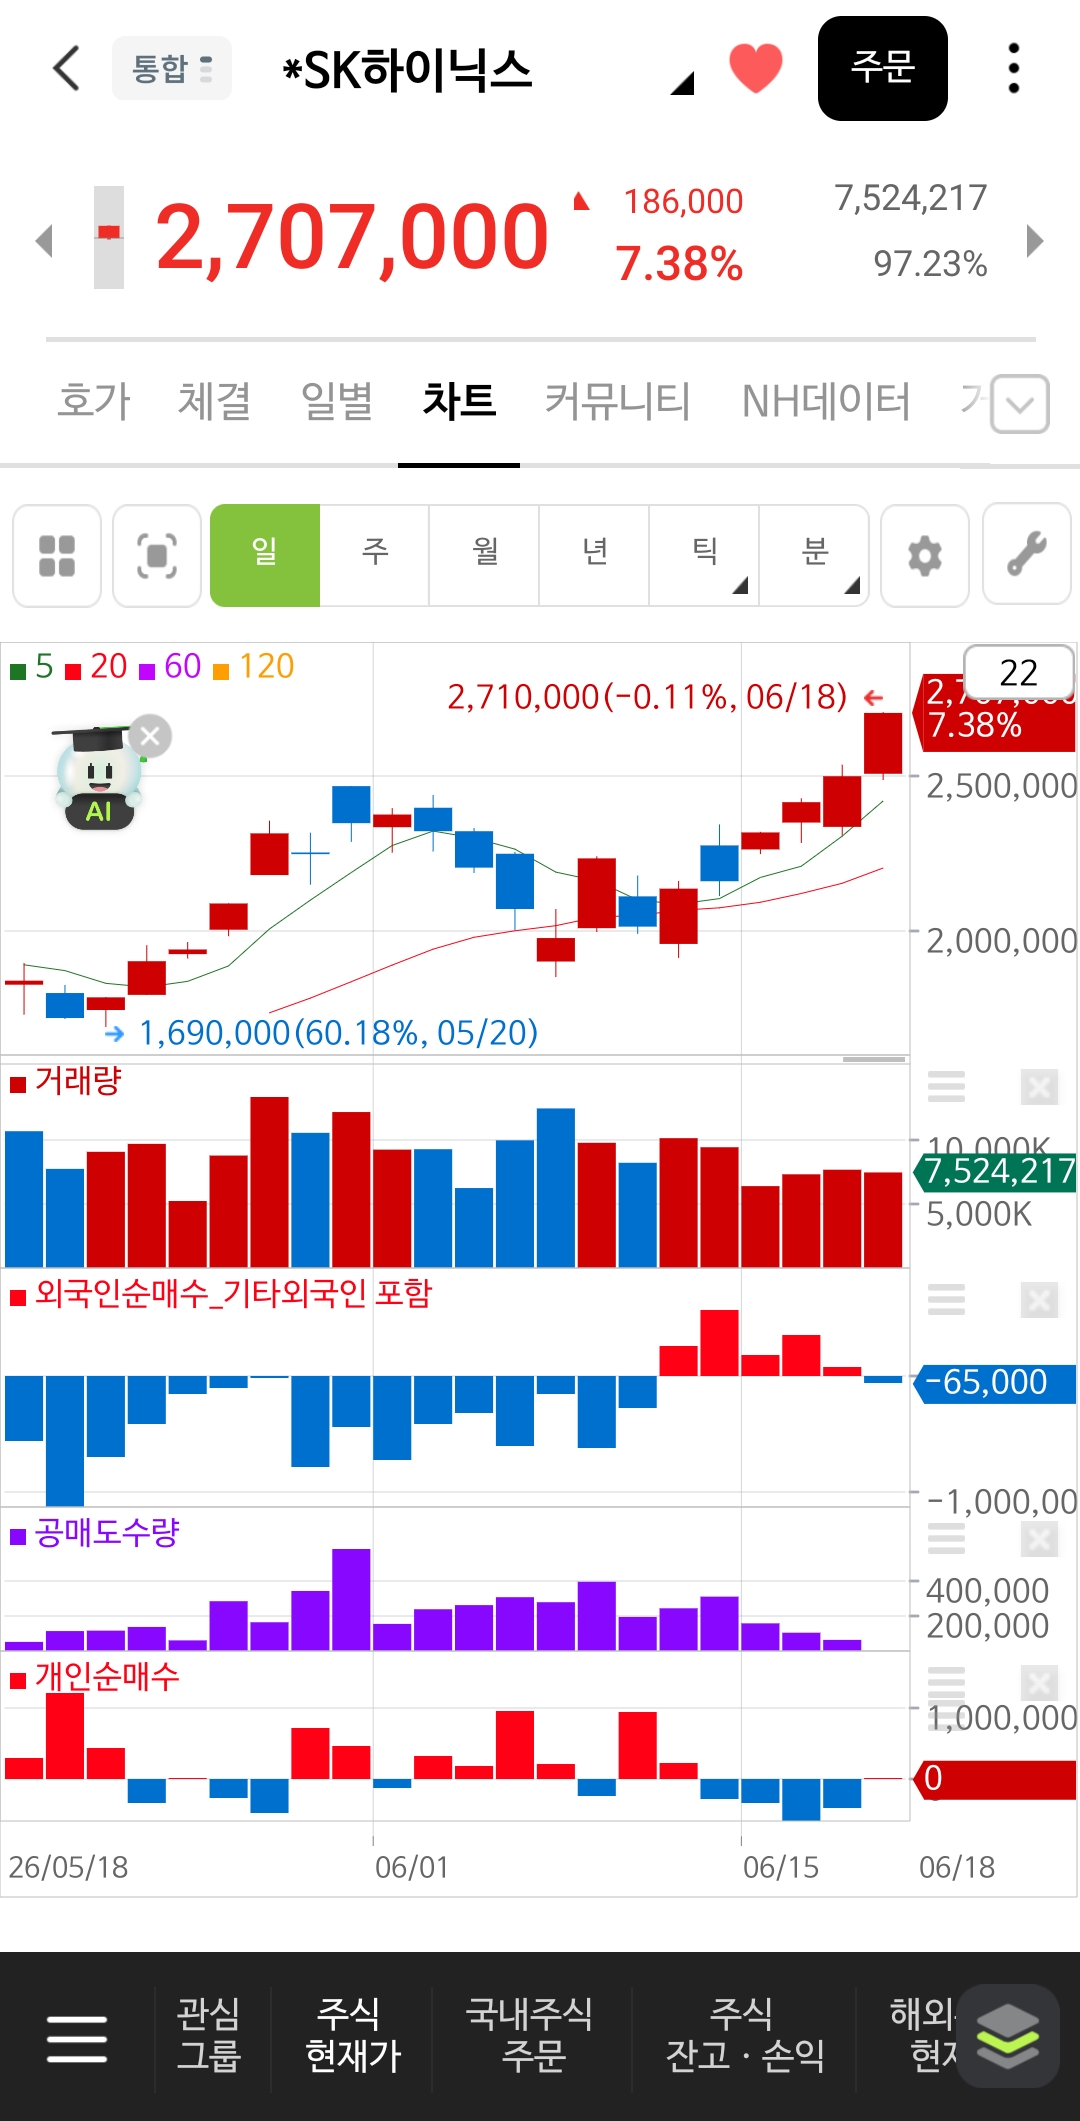Toggle the red heart favorite icon

(x=756, y=68)
